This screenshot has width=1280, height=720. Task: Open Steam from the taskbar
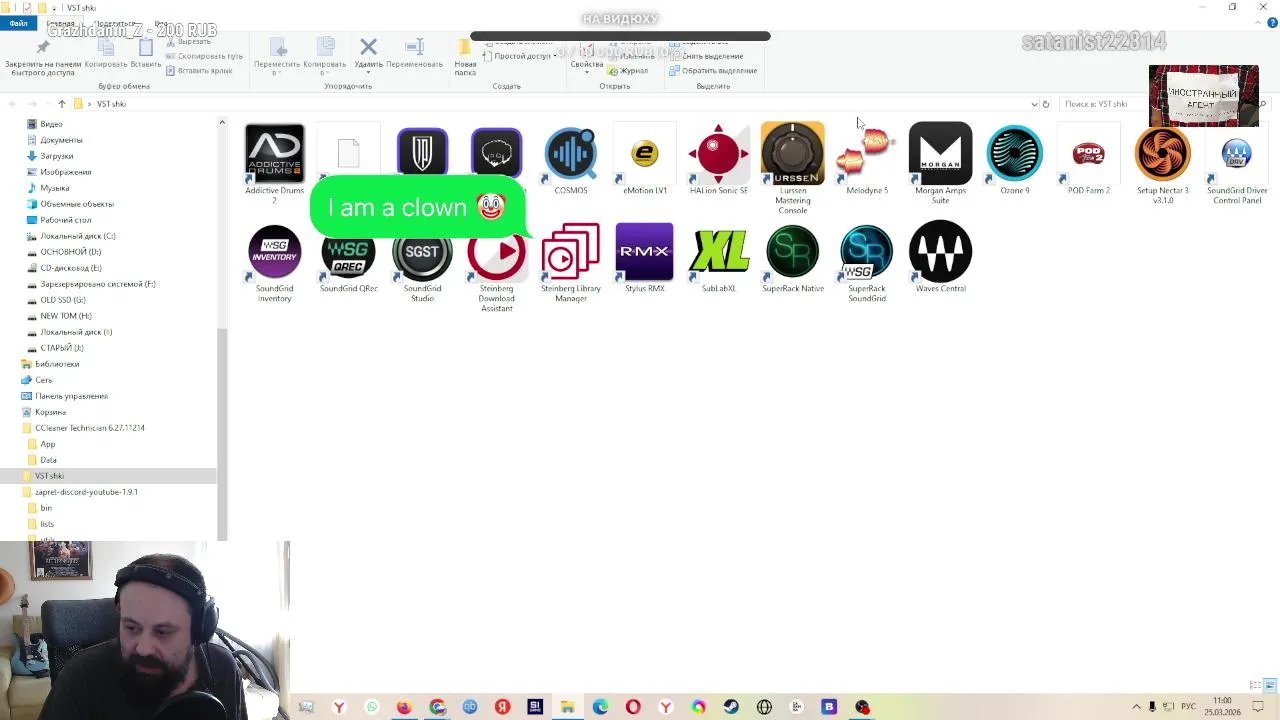pos(731,707)
